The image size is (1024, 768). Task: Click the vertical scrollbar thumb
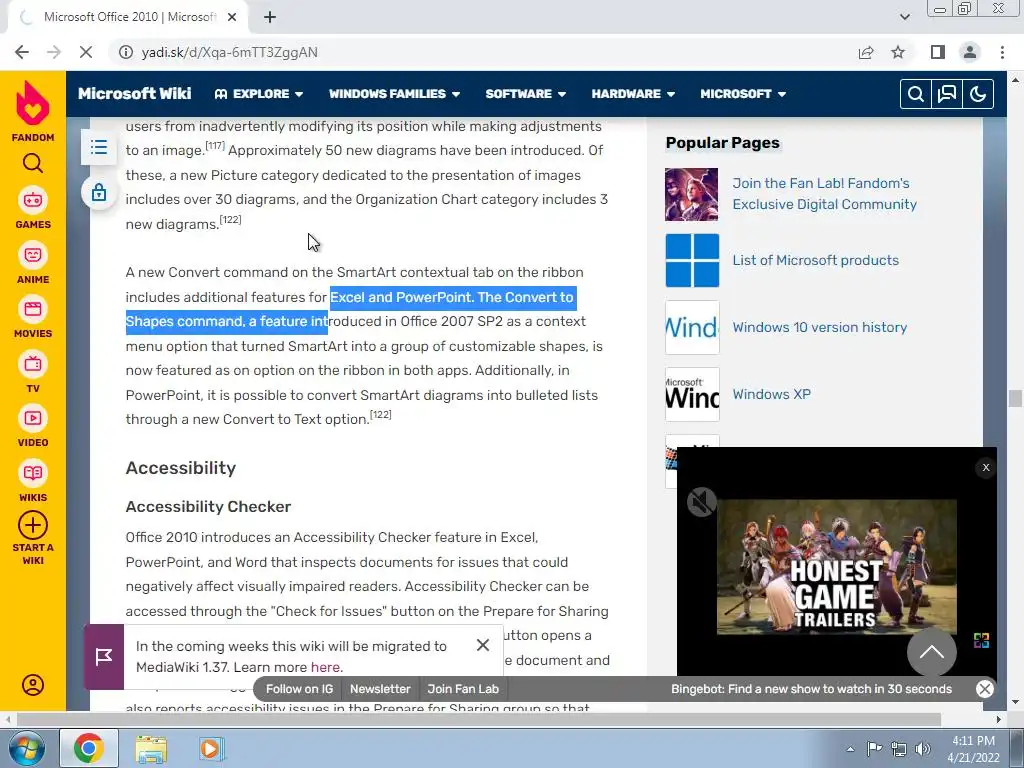(1015, 398)
